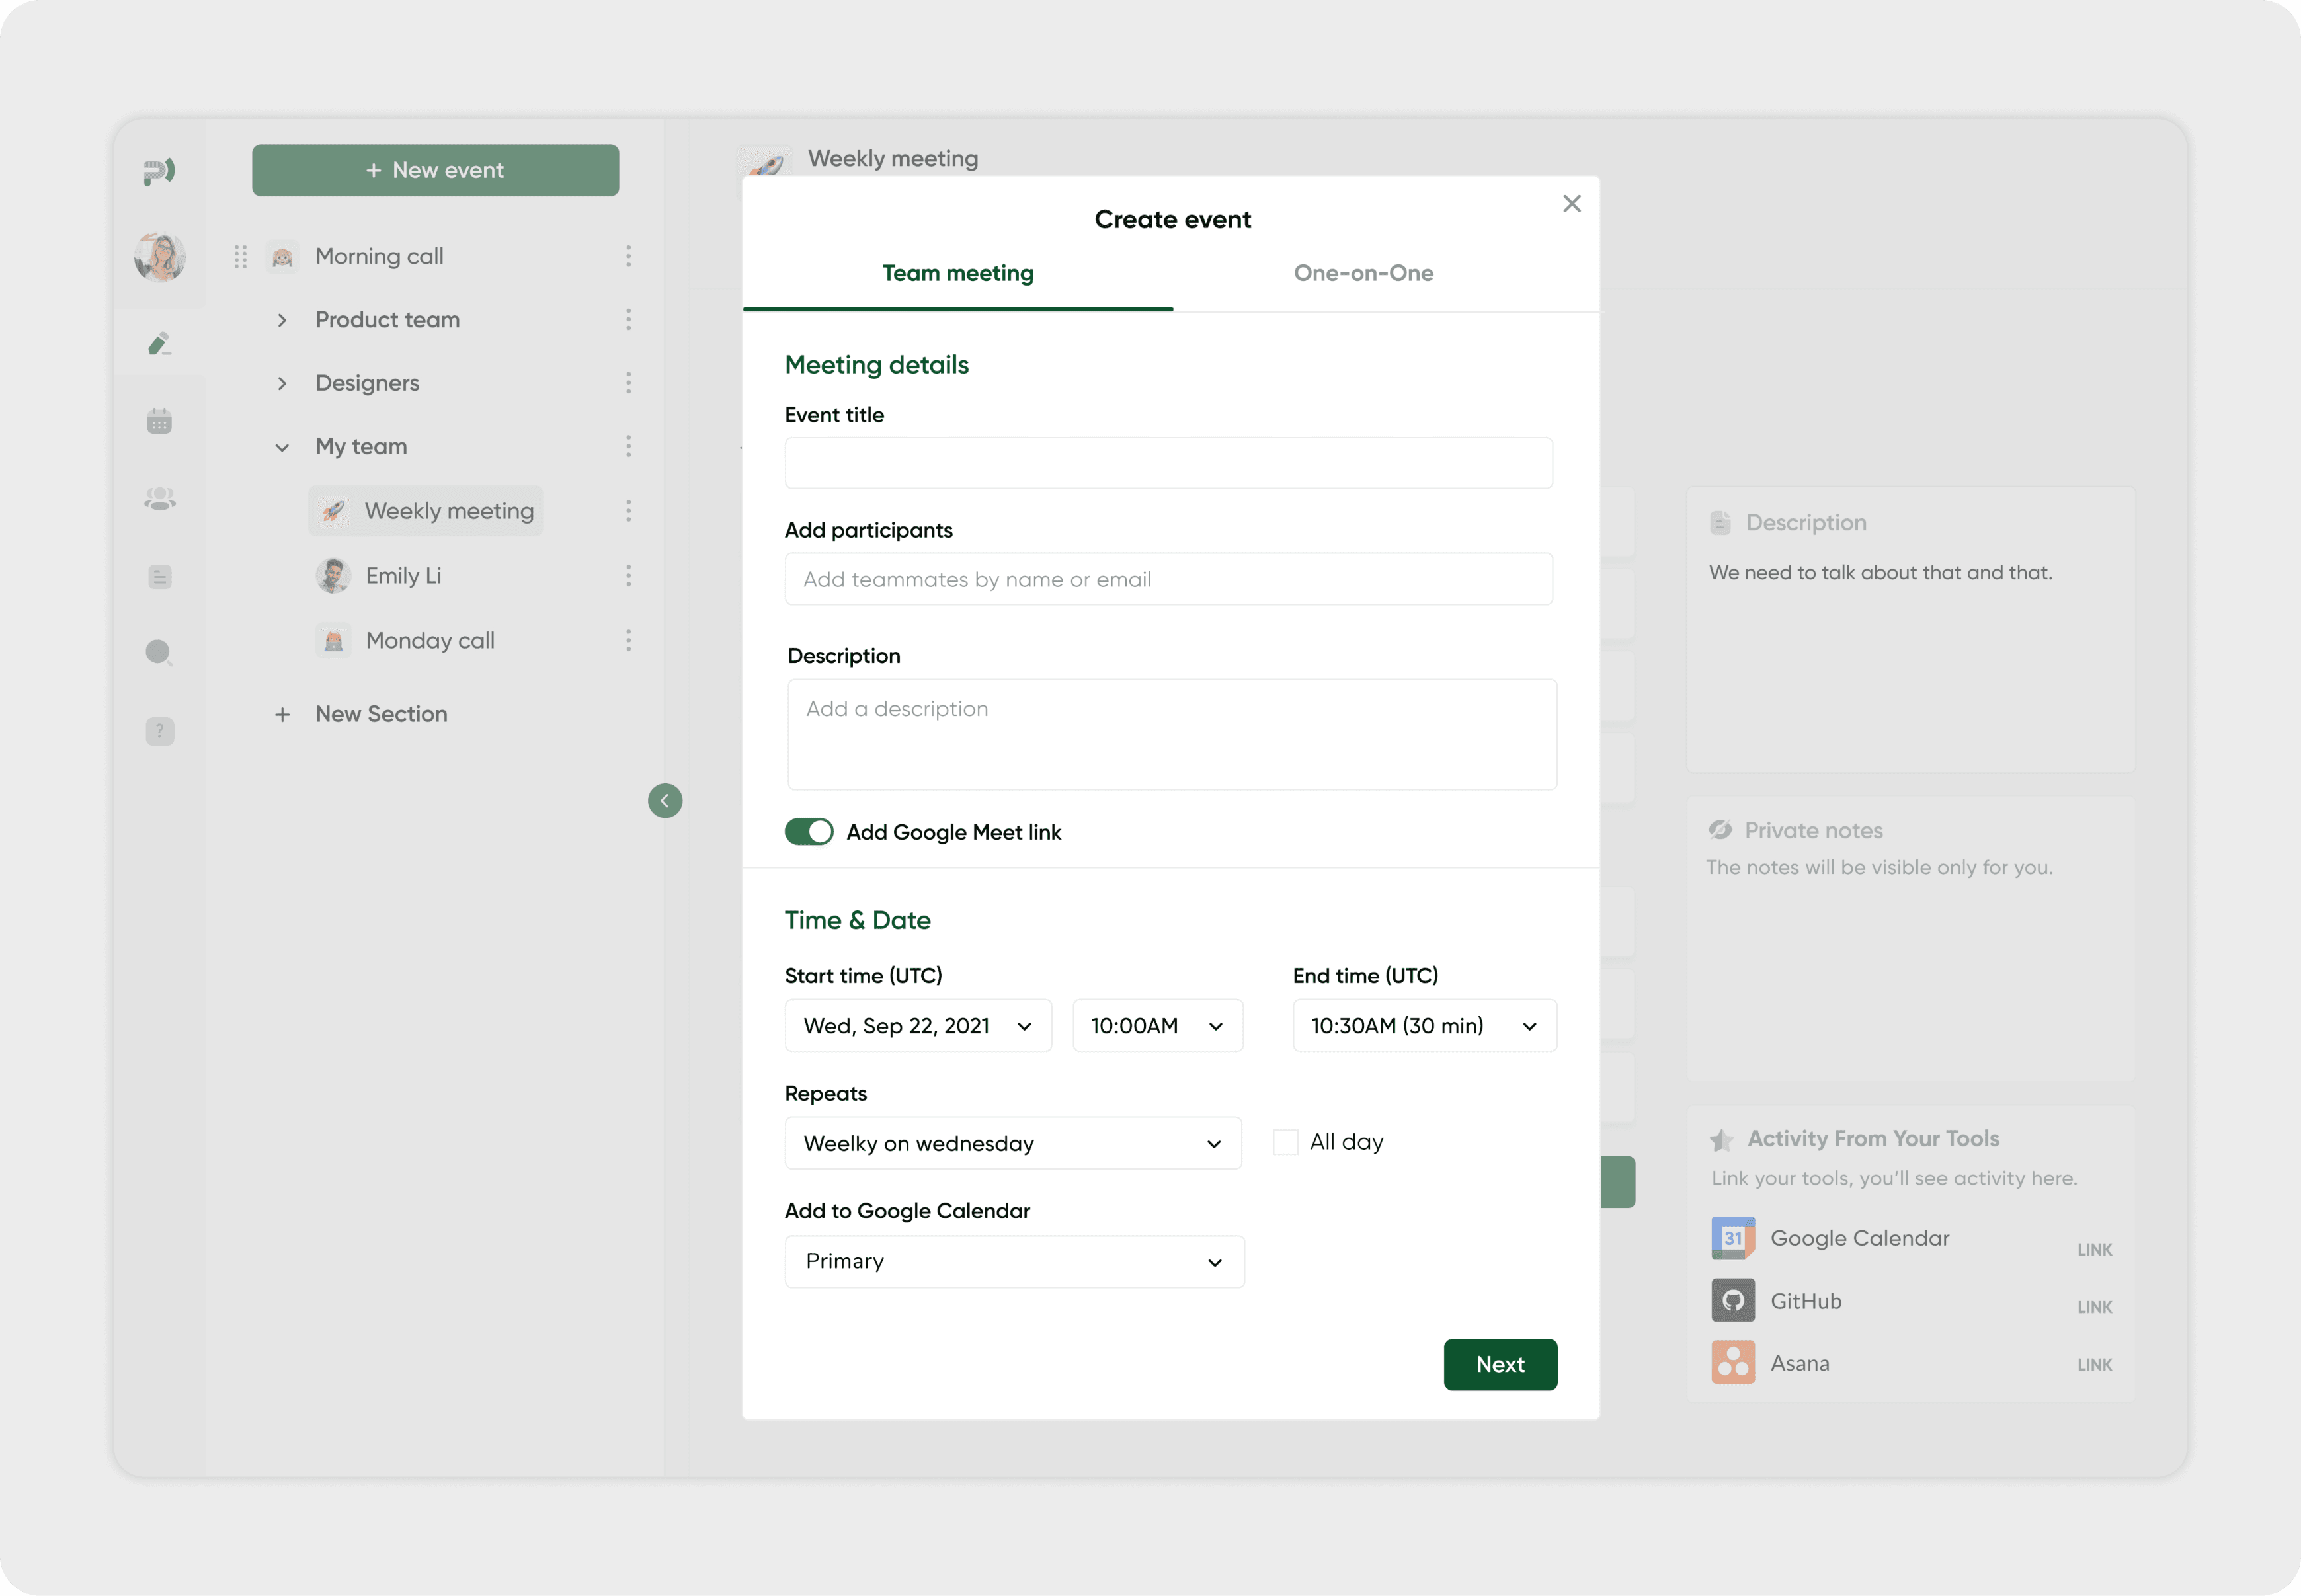Open the Repeats weekly dropdown

pyautogui.click(x=1012, y=1143)
